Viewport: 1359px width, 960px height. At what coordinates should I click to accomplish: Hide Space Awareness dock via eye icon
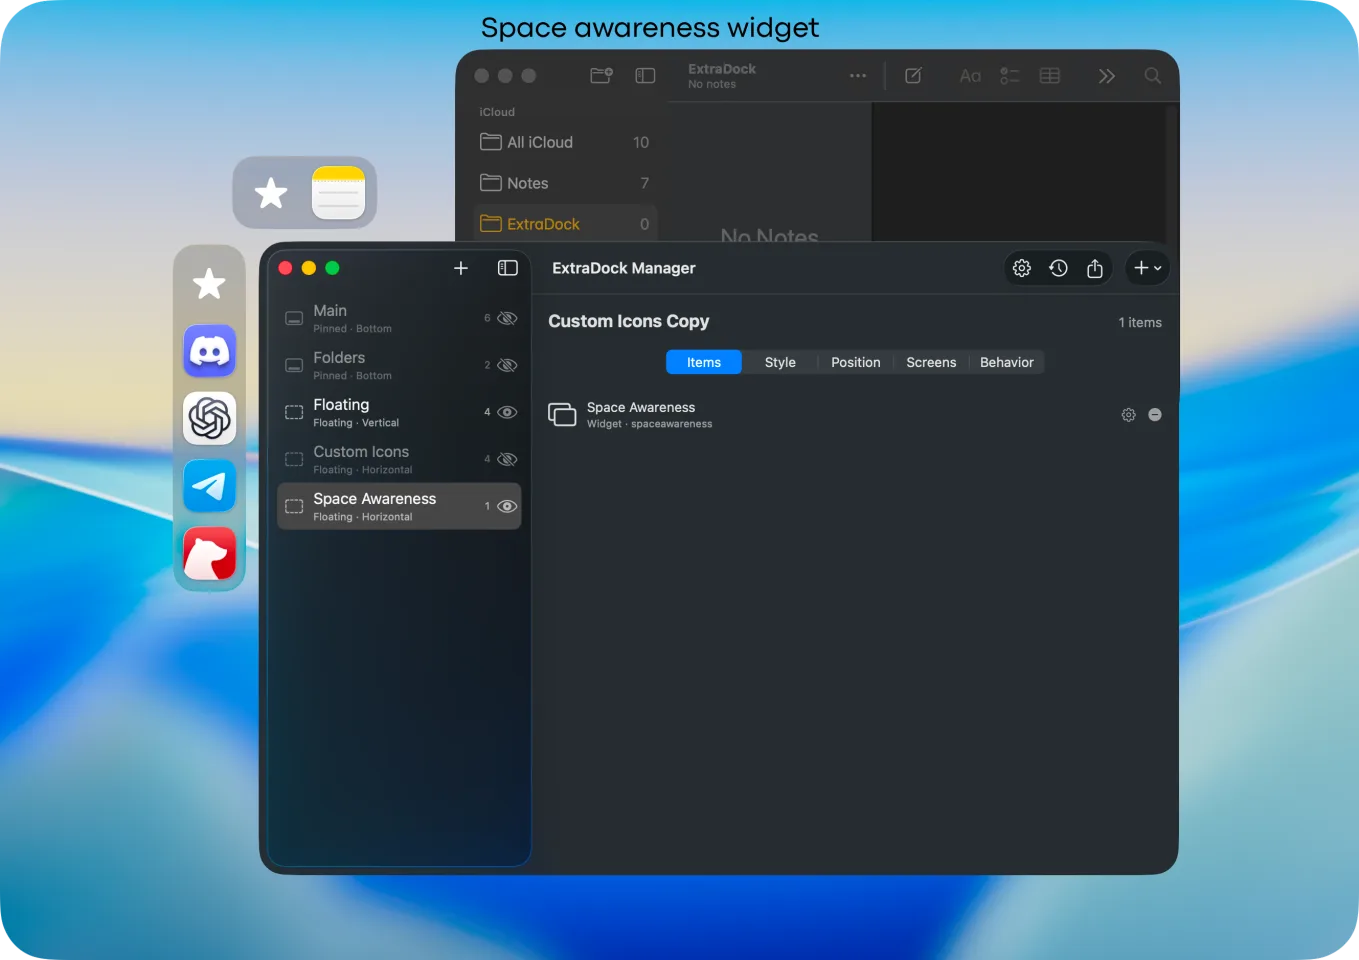coord(507,506)
